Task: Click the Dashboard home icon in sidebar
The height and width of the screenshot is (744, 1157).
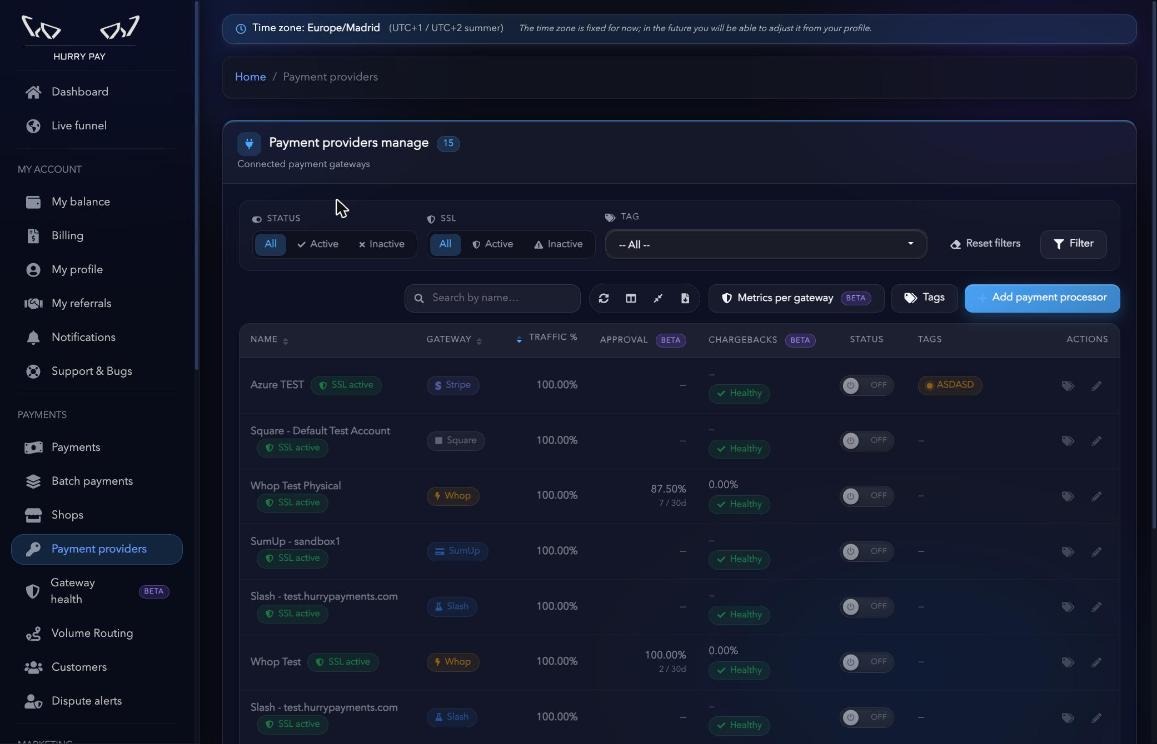Action: point(33,92)
